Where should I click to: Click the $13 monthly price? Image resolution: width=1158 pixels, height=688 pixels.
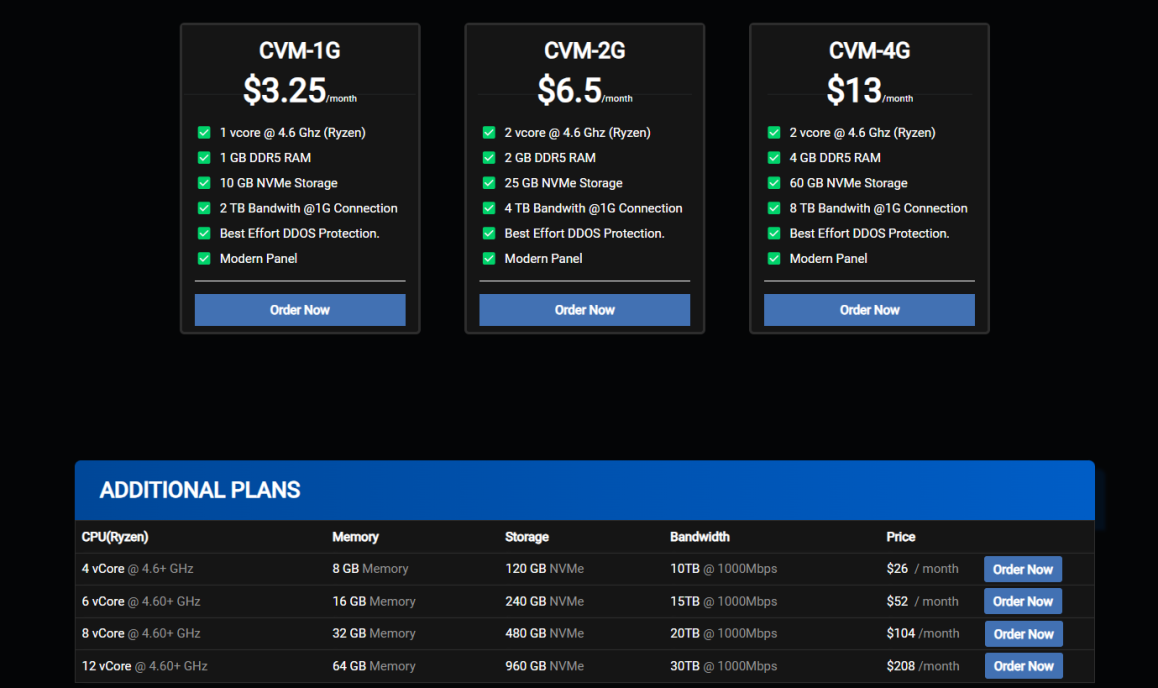pyautogui.click(x=869, y=90)
